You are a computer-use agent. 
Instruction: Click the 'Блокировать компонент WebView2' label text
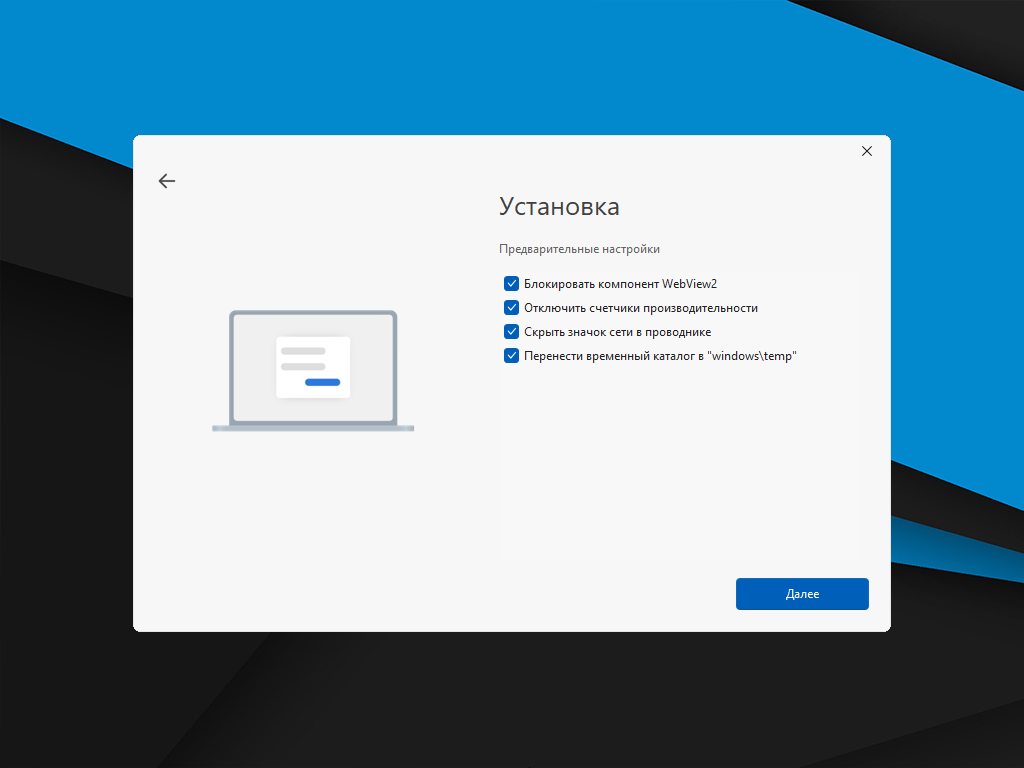pyautogui.click(x=620, y=284)
